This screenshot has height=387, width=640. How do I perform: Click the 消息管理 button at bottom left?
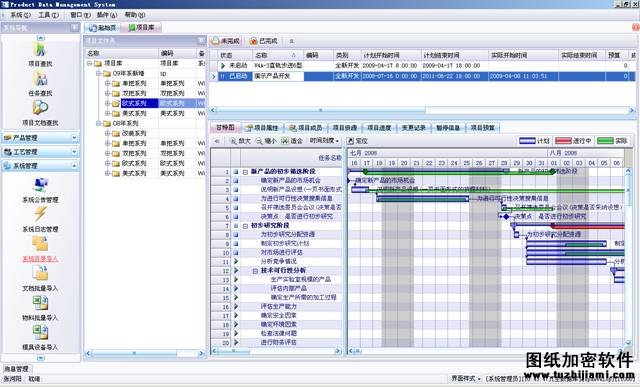pos(16,369)
